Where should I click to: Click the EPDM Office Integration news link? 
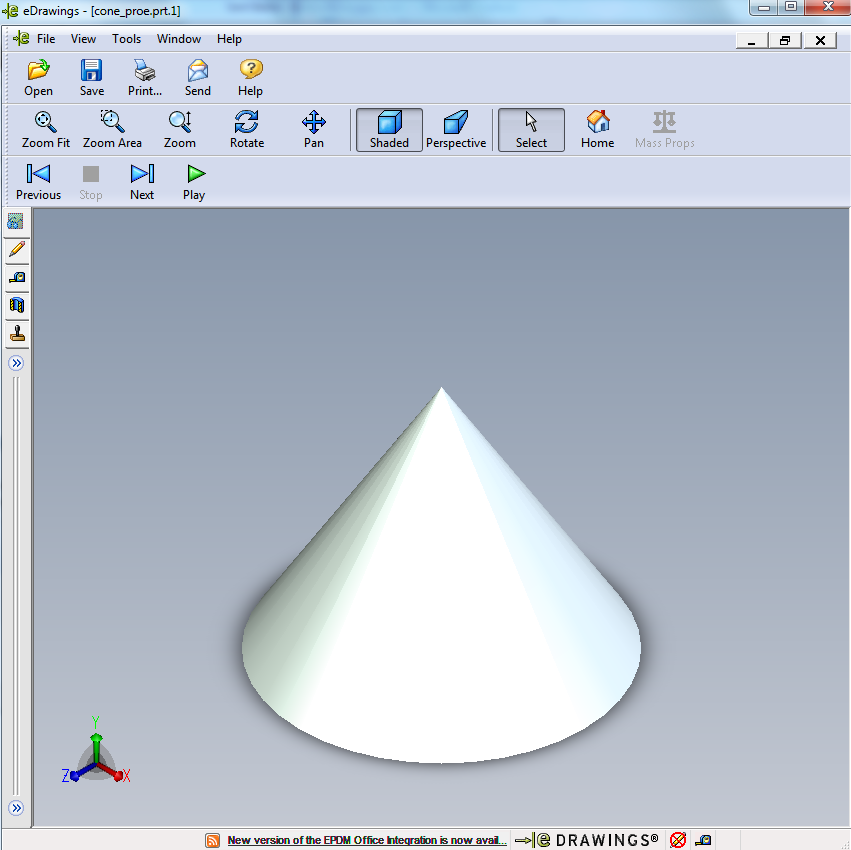(367, 840)
